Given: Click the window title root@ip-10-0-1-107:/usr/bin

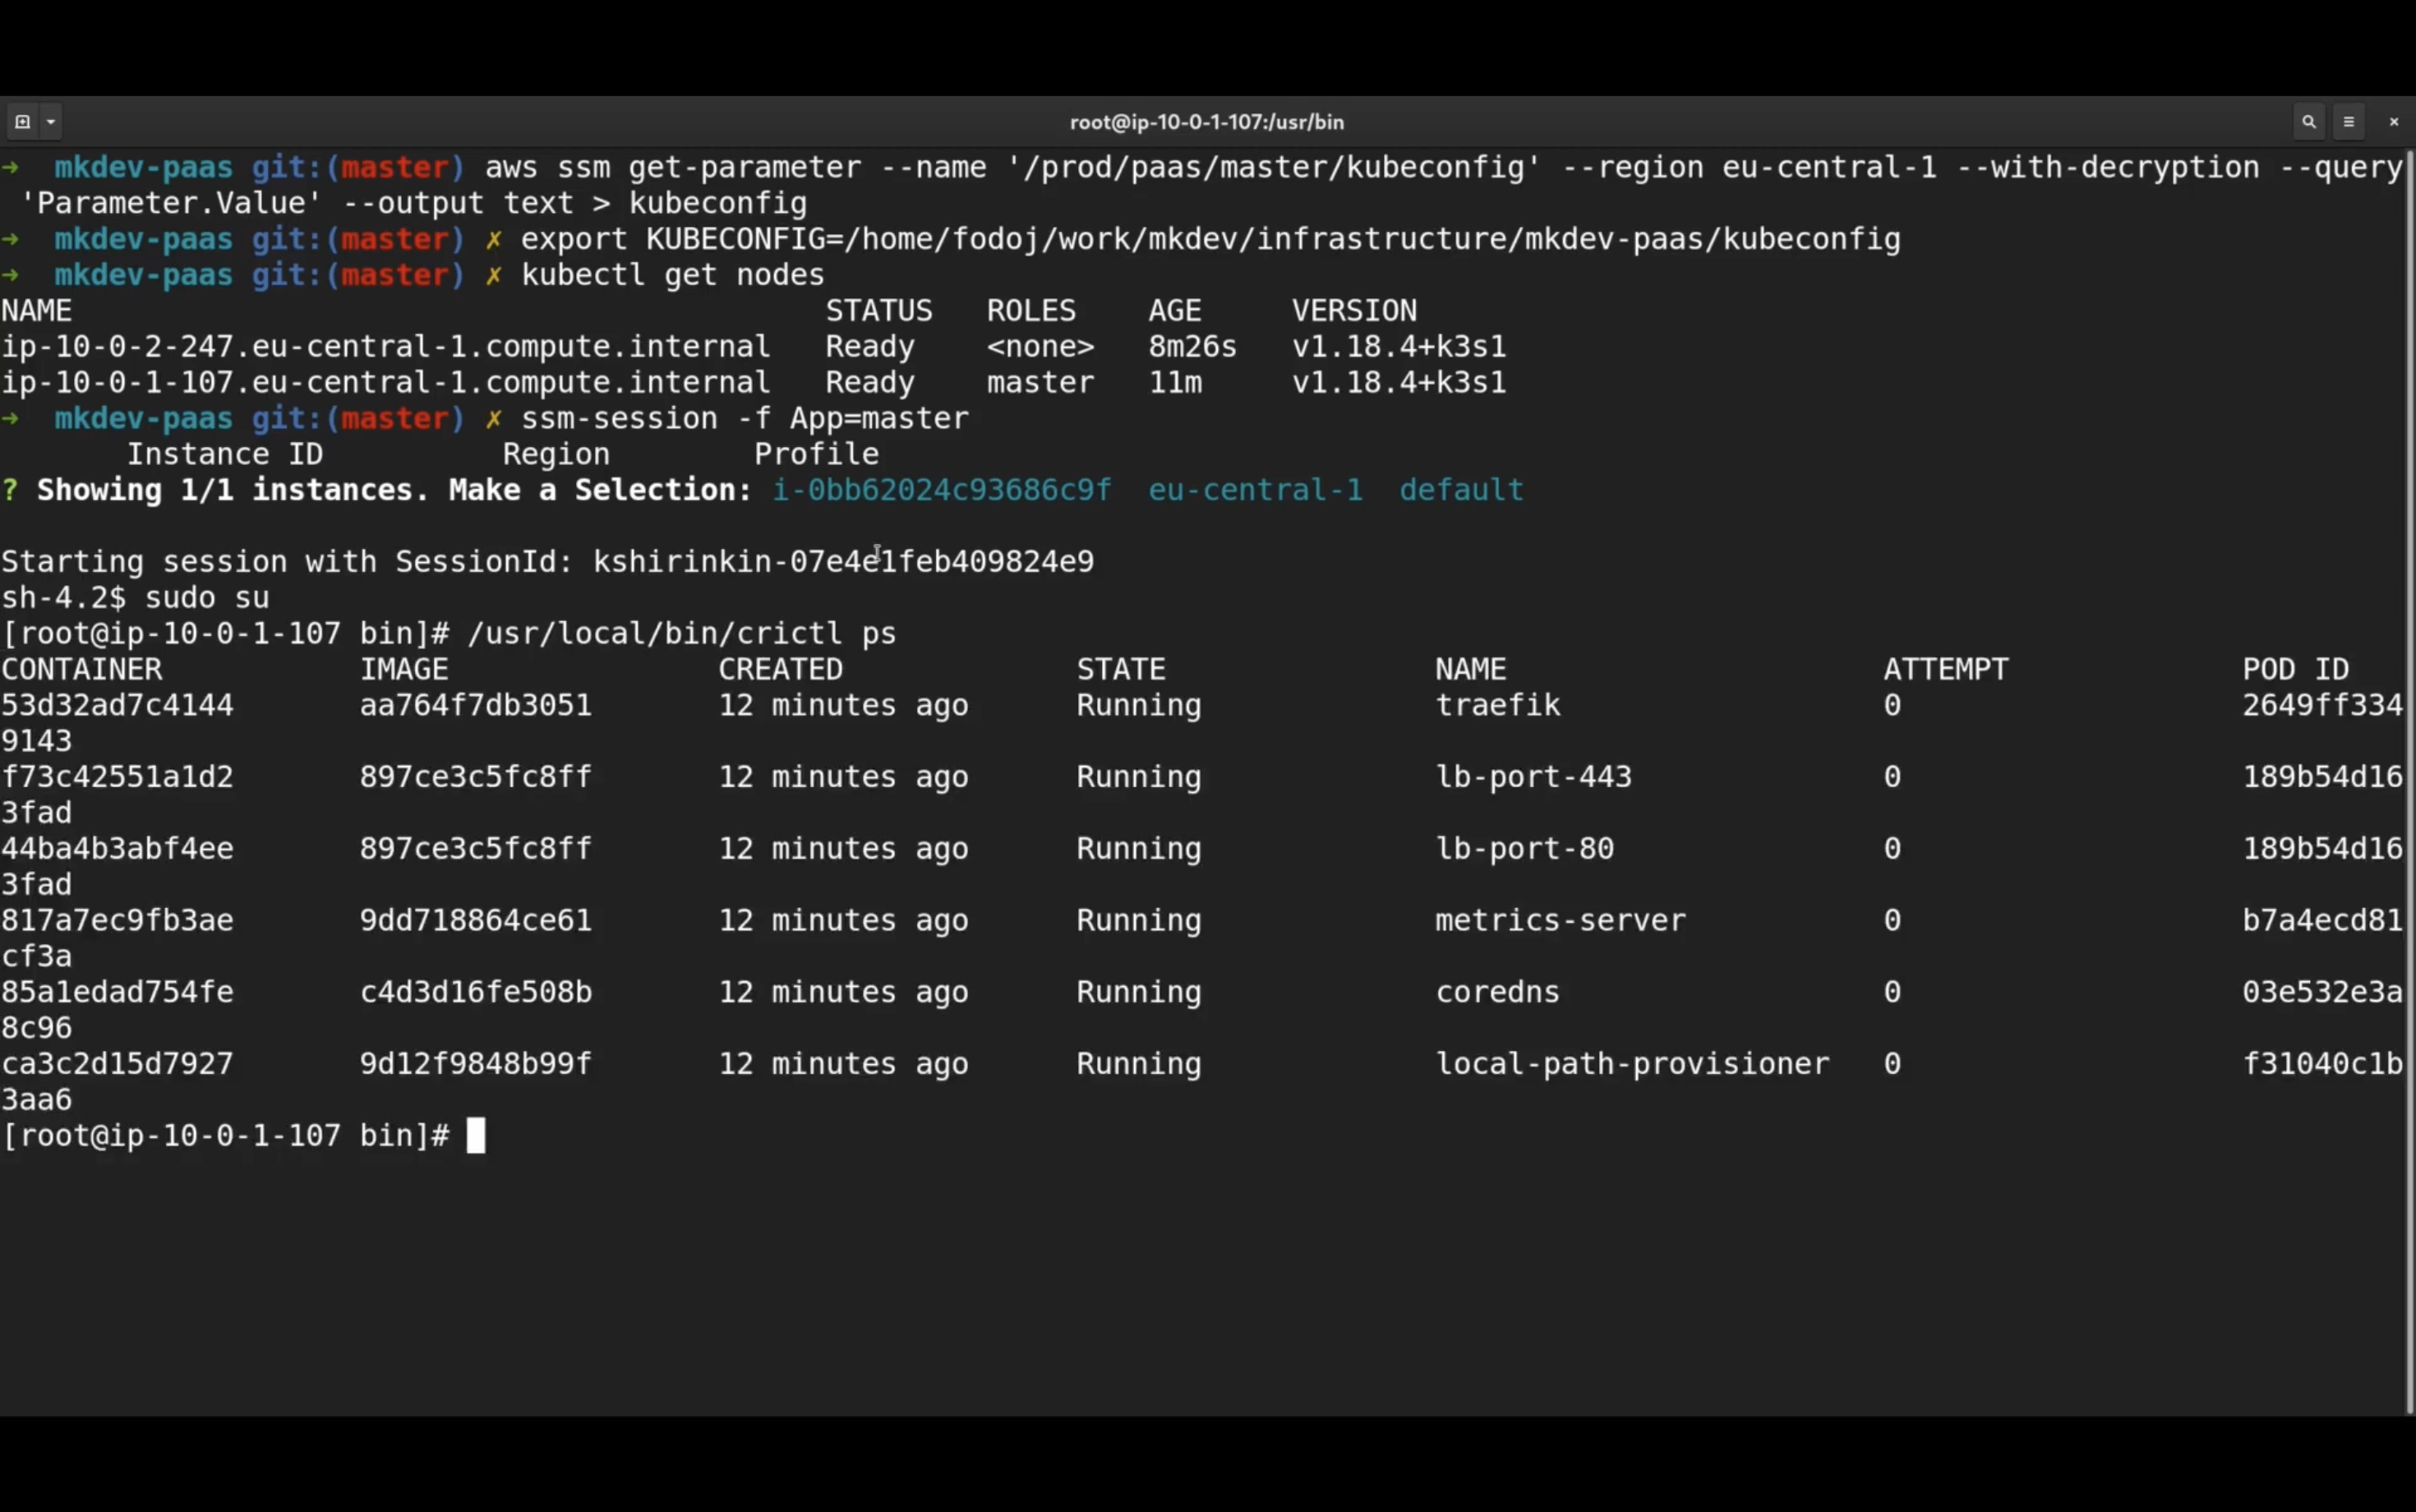Looking at the screenshot, I should [x=1207, y=122].
